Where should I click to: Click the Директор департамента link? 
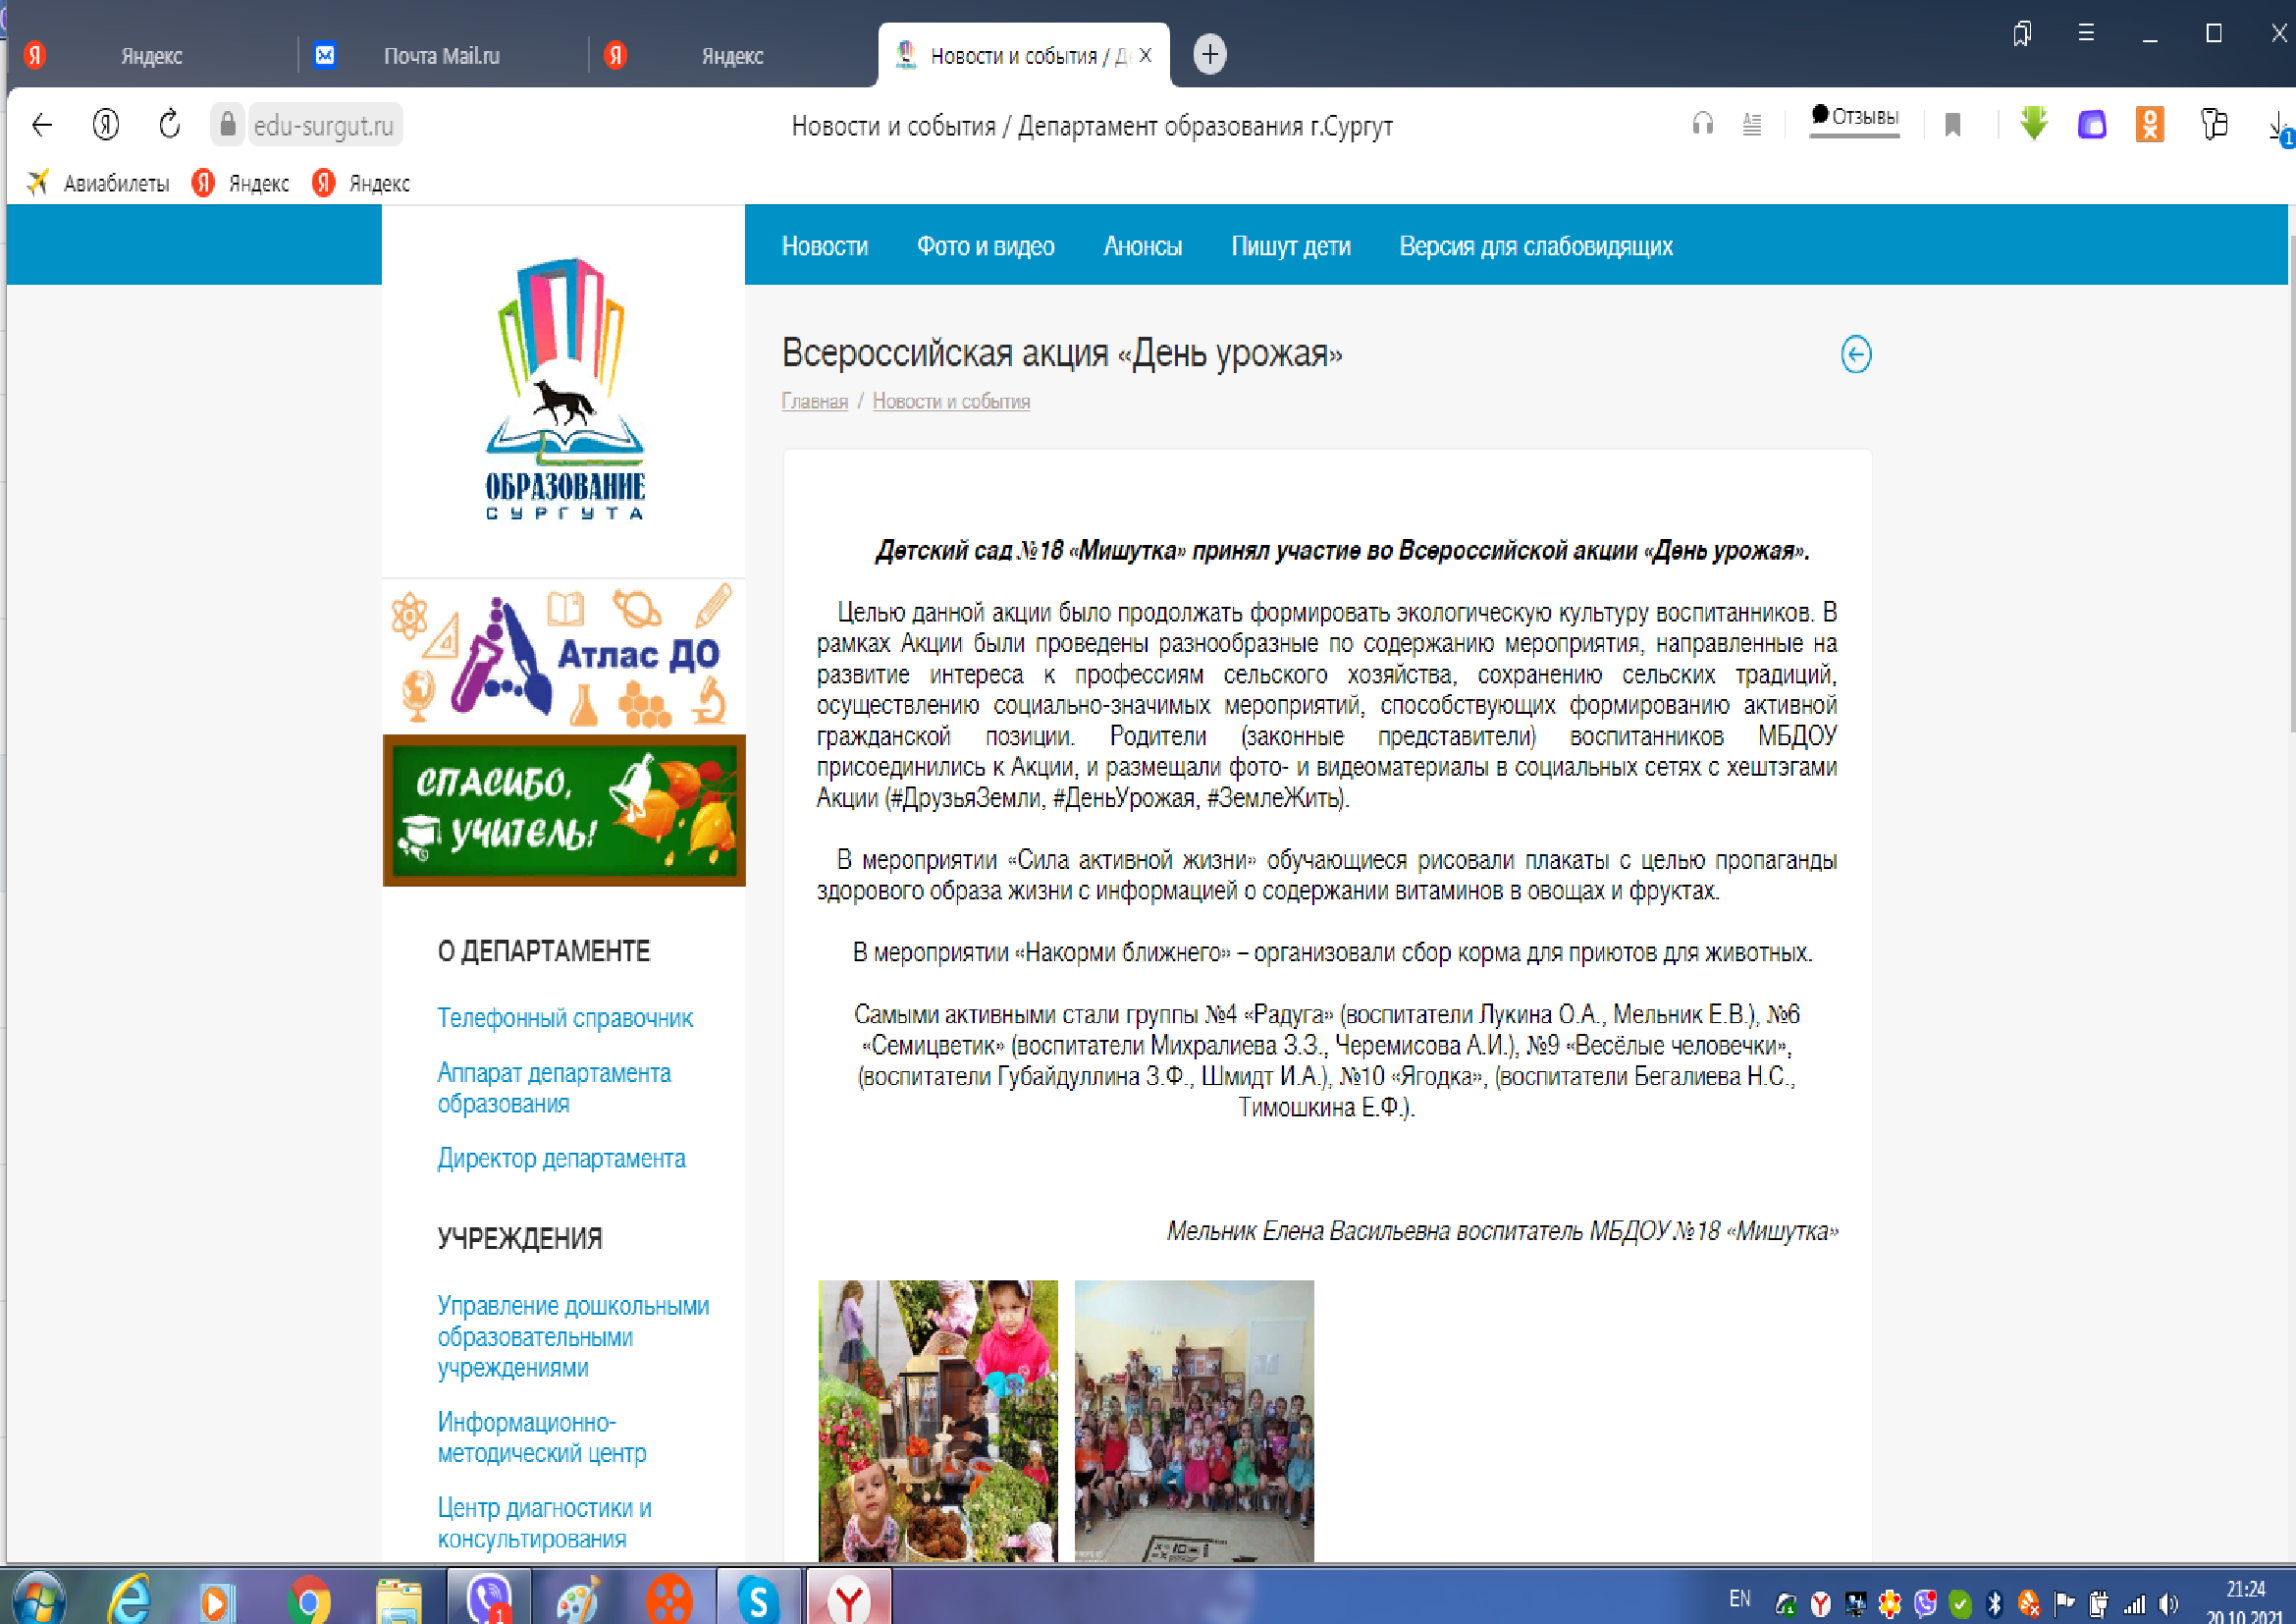click(561, 1158)
